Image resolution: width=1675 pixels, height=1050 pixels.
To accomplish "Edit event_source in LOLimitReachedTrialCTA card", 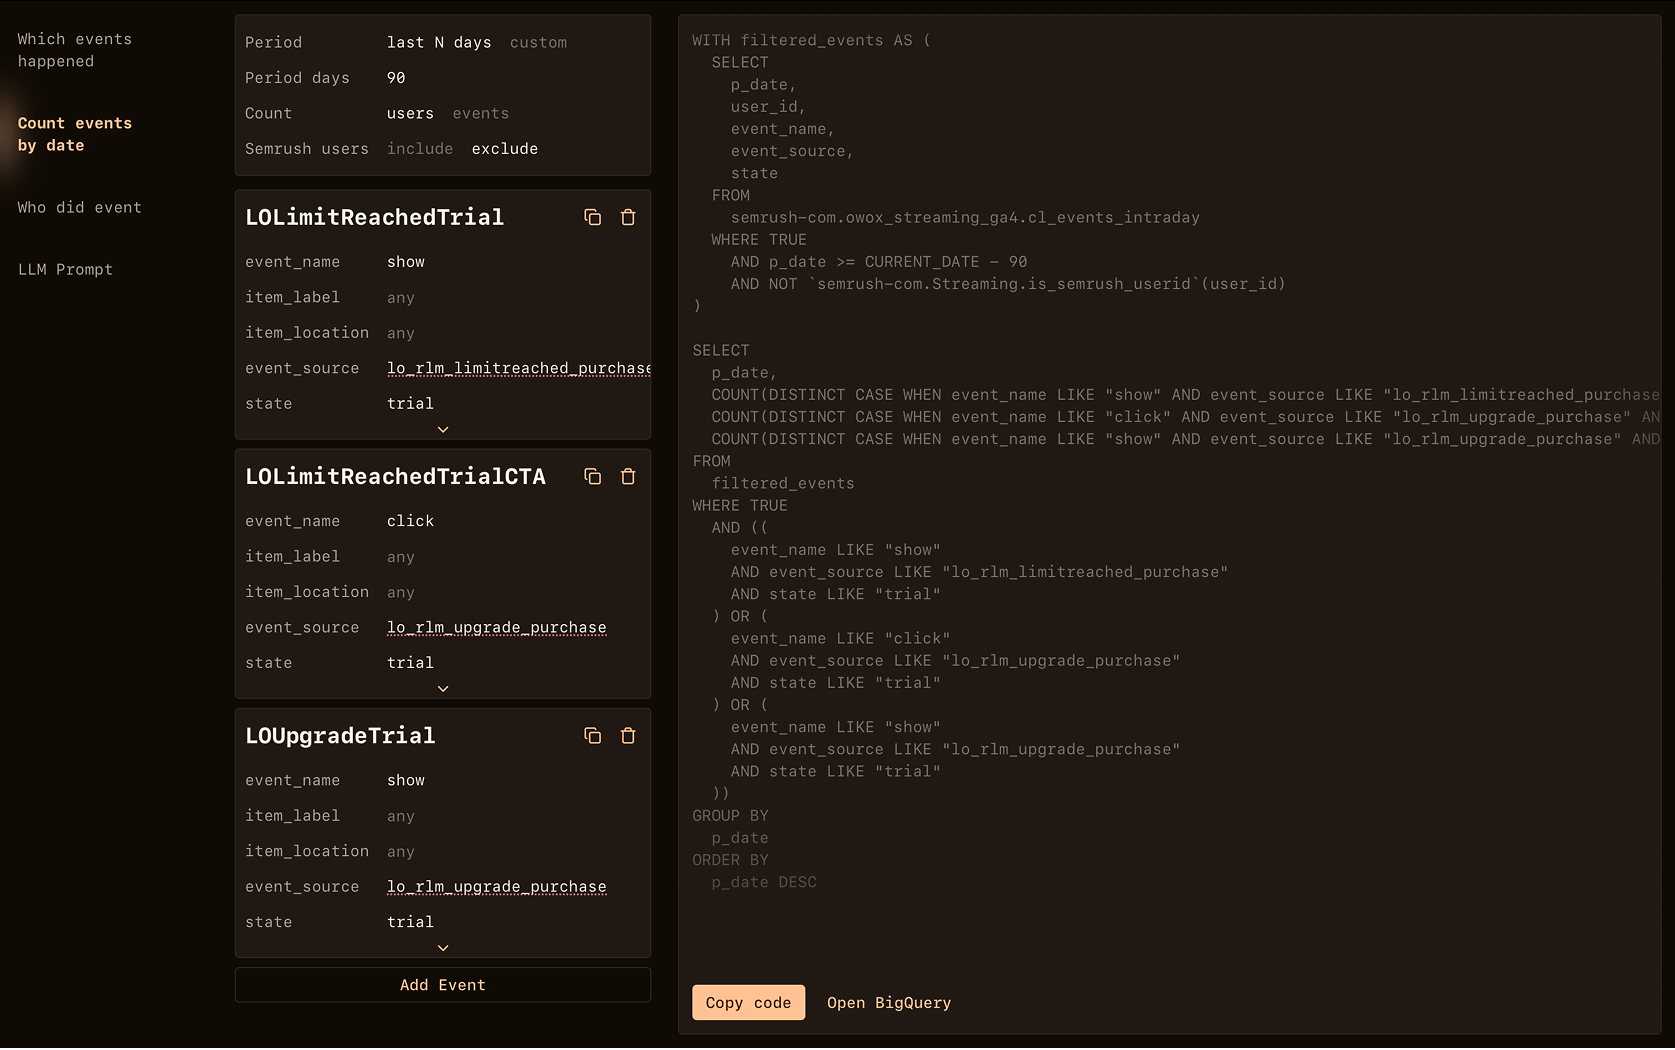I will tap(497, 627).
